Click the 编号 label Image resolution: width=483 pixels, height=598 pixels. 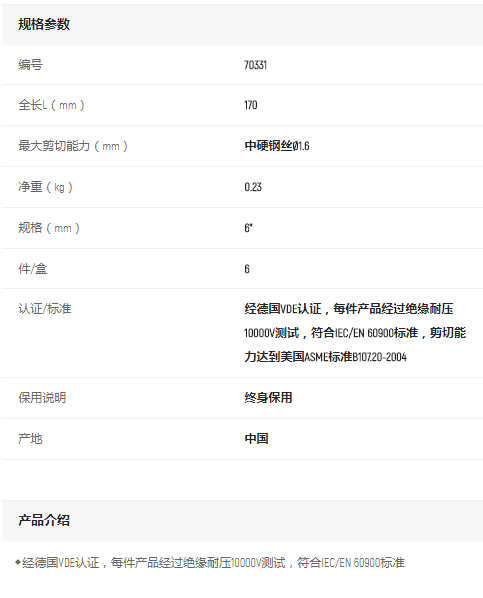(x=30, y=64)
